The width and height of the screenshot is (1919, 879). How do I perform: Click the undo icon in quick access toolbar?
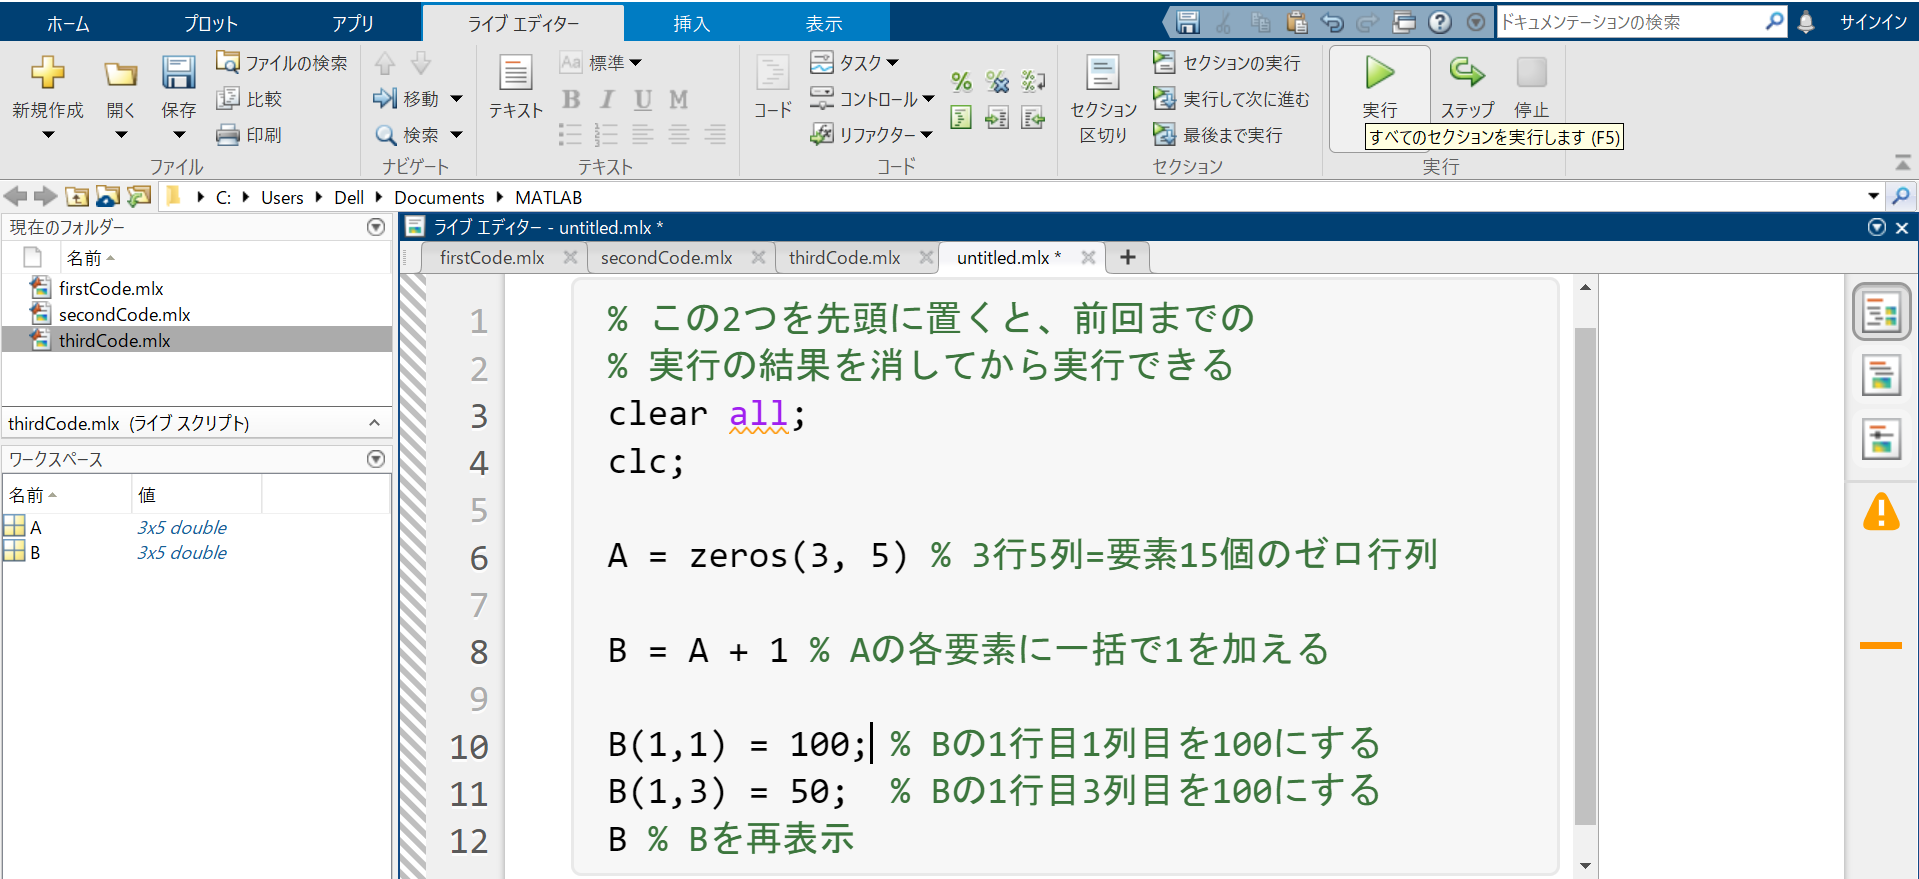pos(1332,22)
